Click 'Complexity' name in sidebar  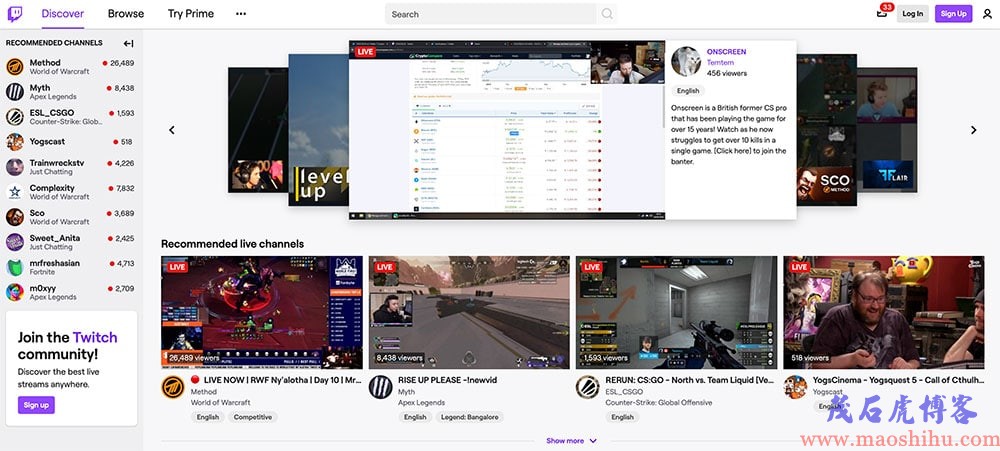(x=52, y=188)
